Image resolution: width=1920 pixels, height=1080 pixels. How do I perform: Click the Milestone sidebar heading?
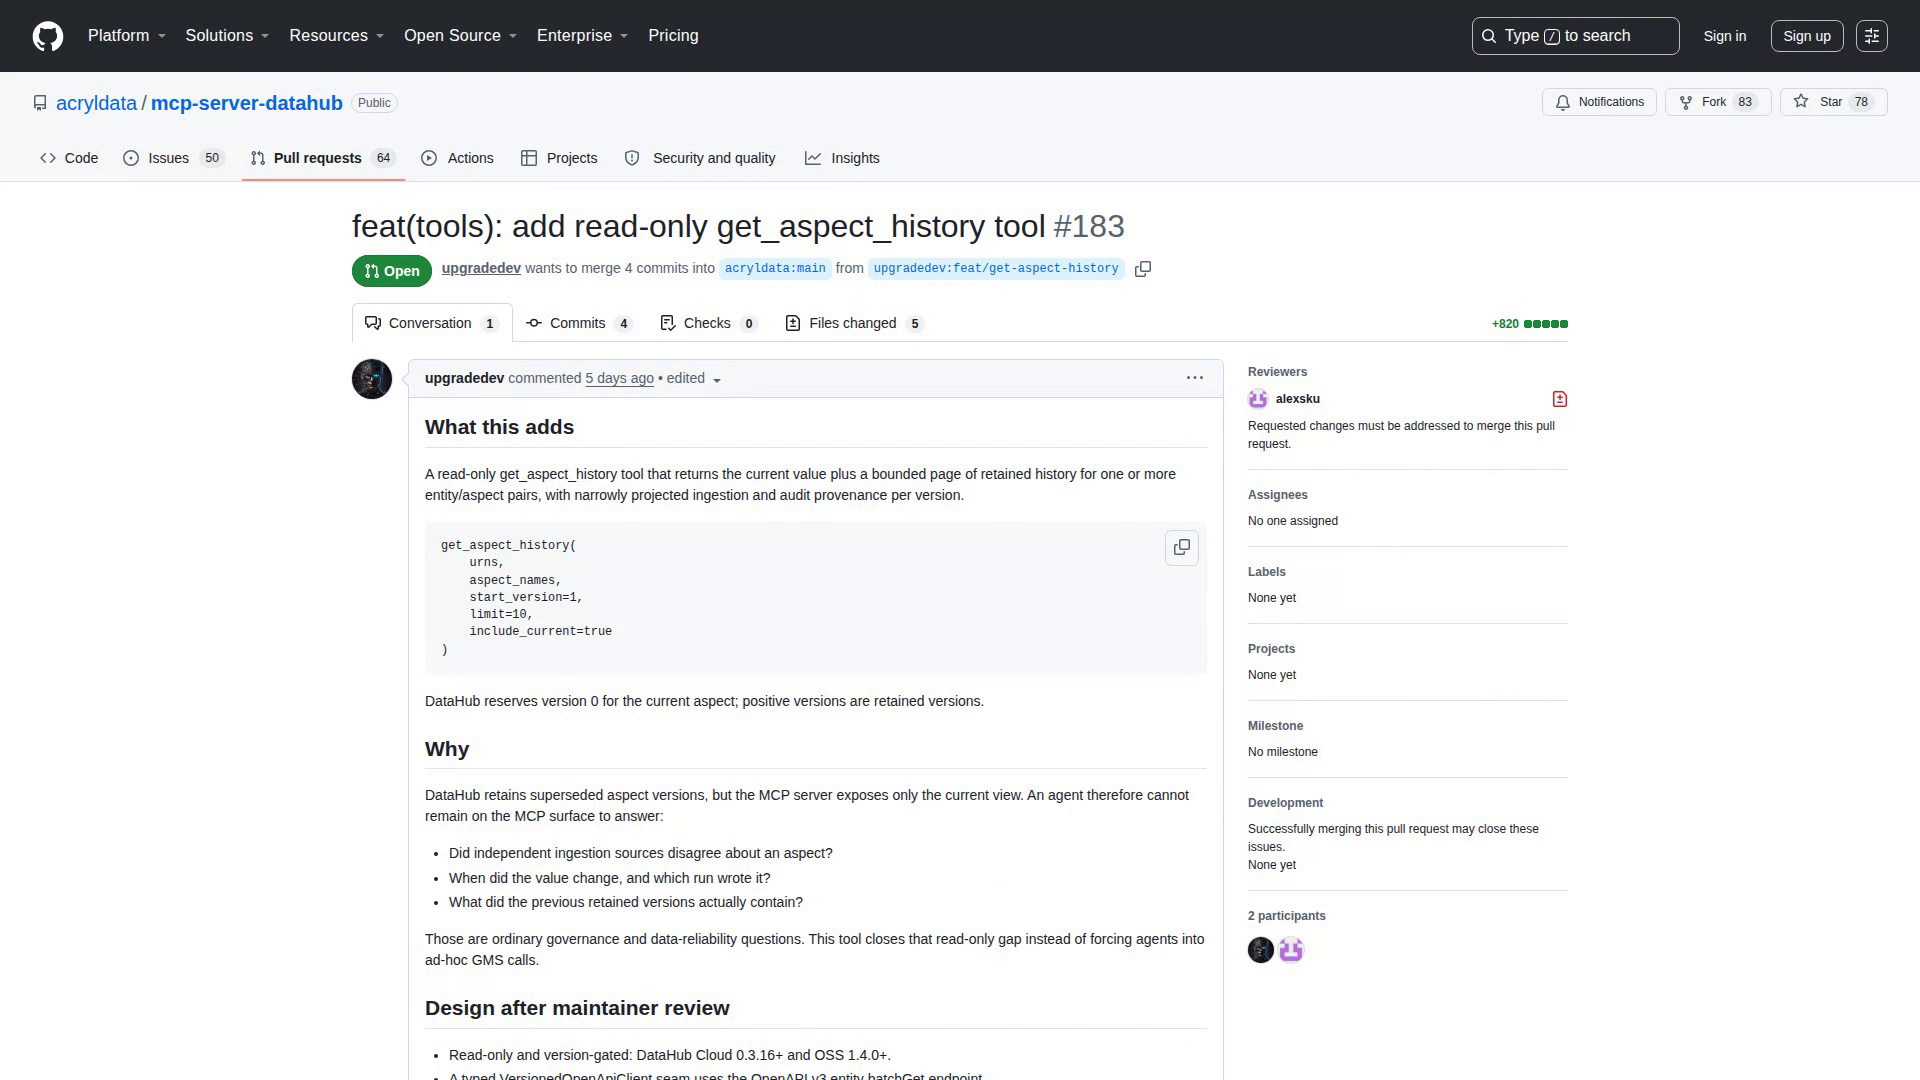point(1276,726)
